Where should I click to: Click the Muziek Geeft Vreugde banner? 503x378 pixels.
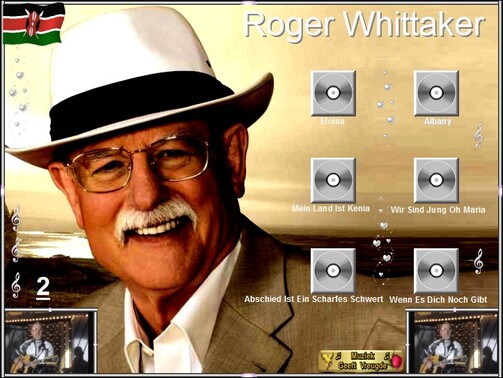(361, 361)
